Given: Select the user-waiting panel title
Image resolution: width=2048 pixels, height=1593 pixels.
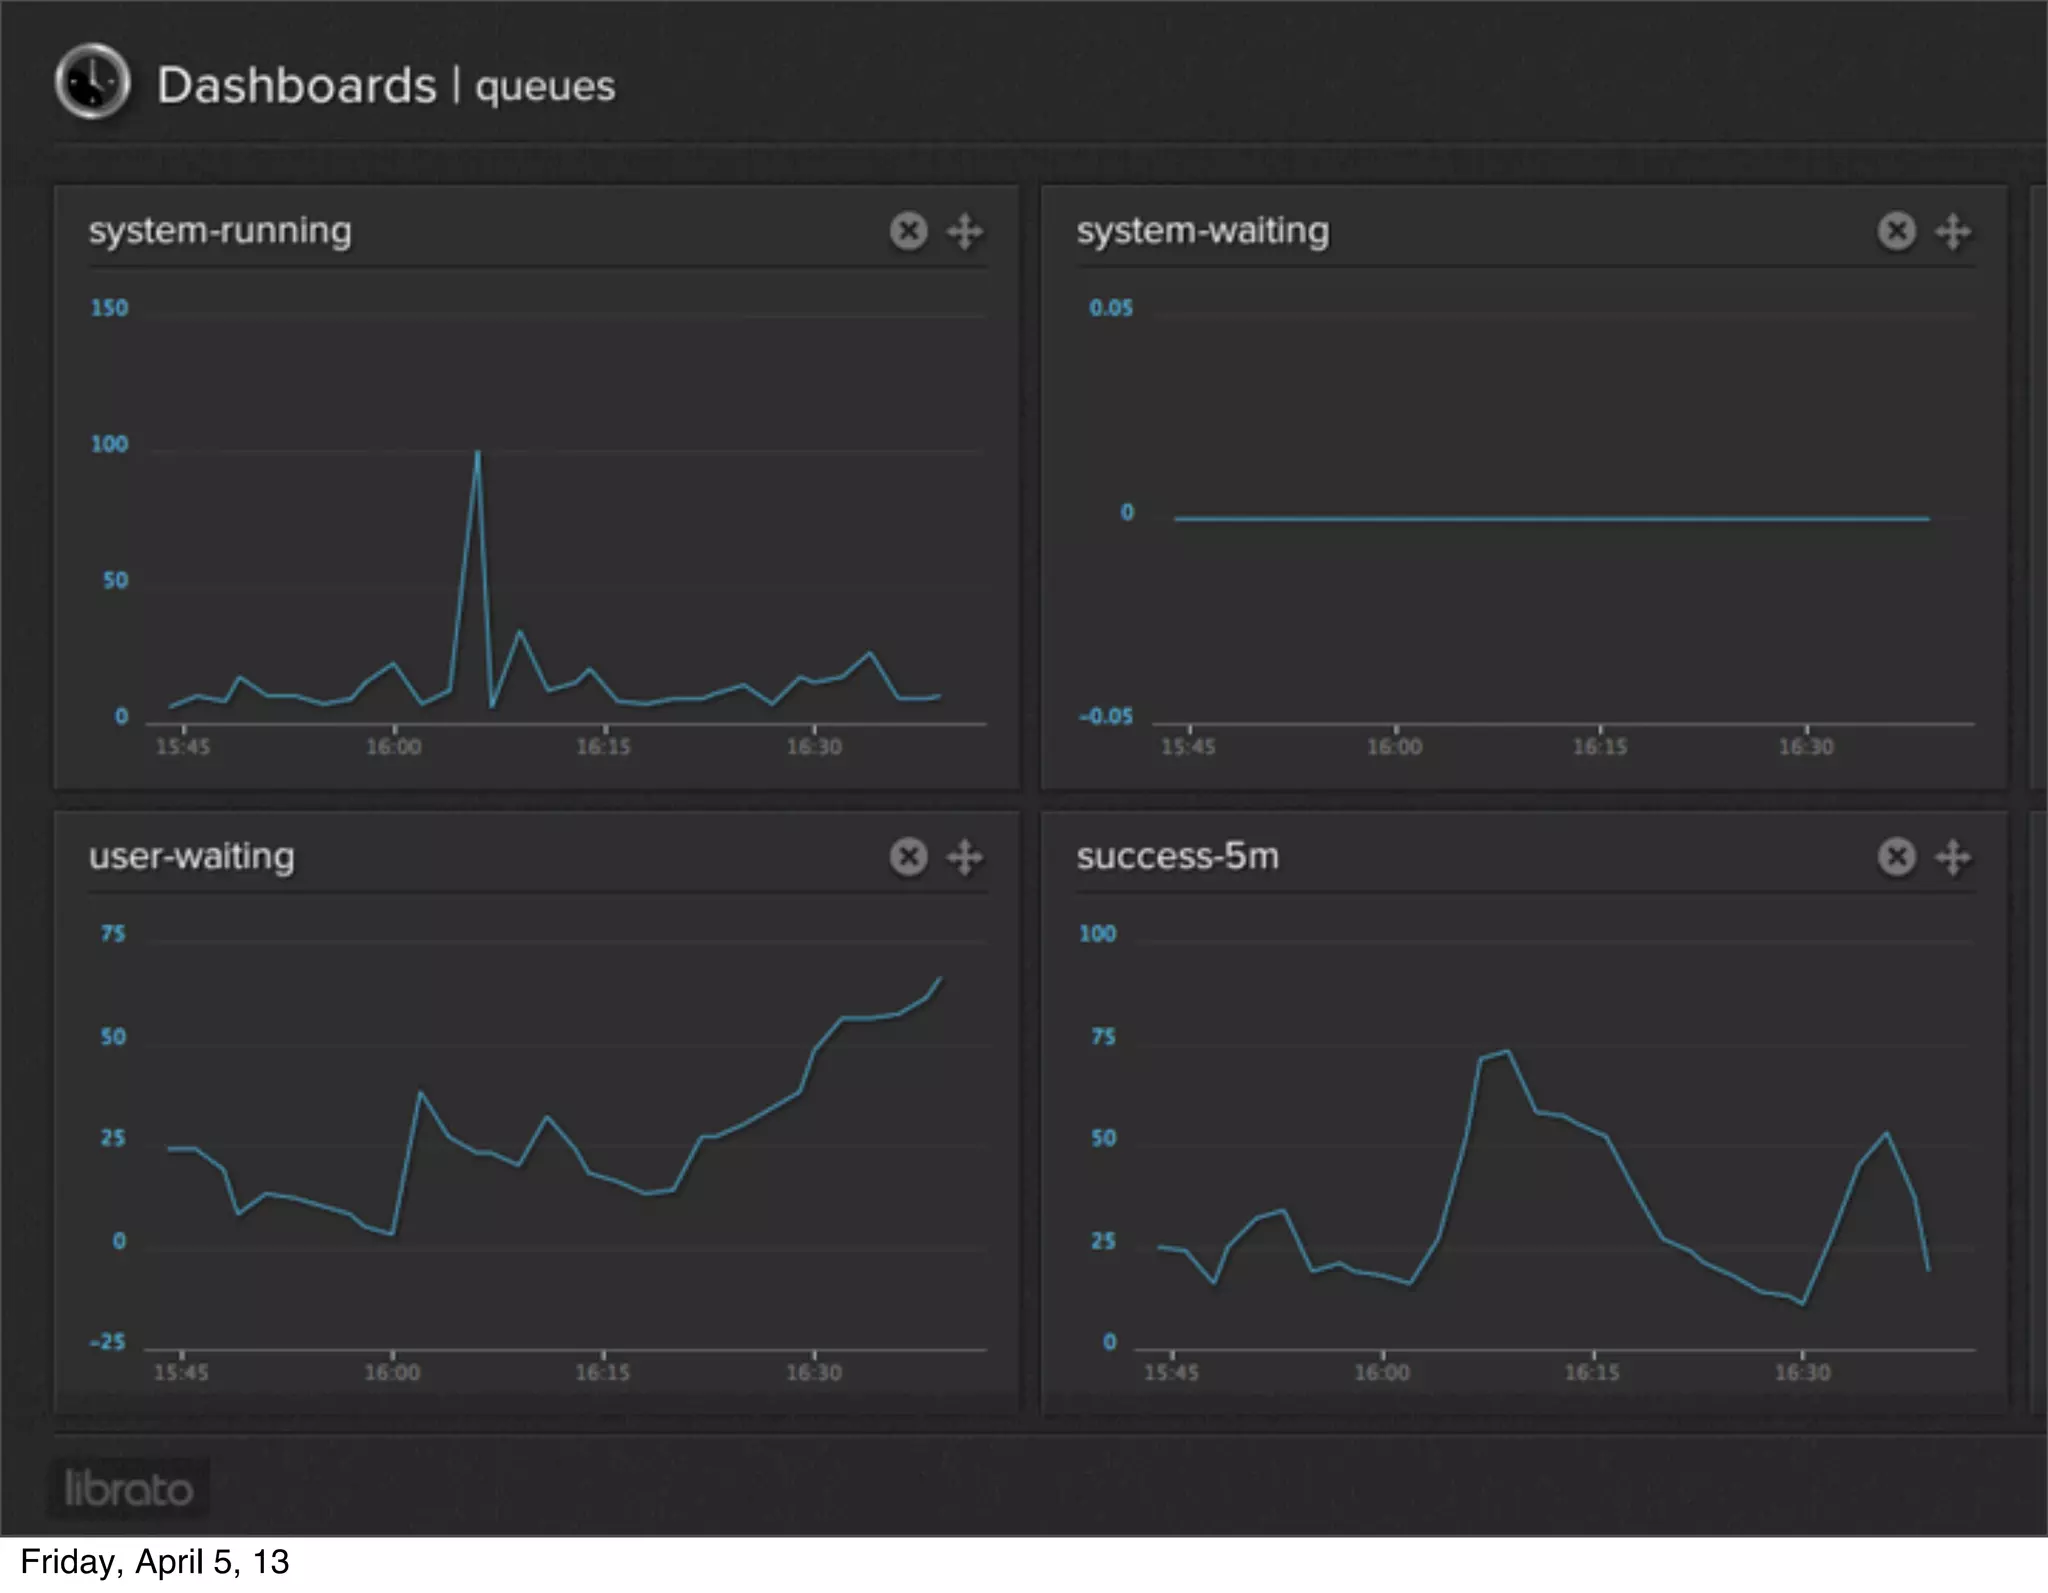Looking at the screenshot, I should tap(191, 857).
